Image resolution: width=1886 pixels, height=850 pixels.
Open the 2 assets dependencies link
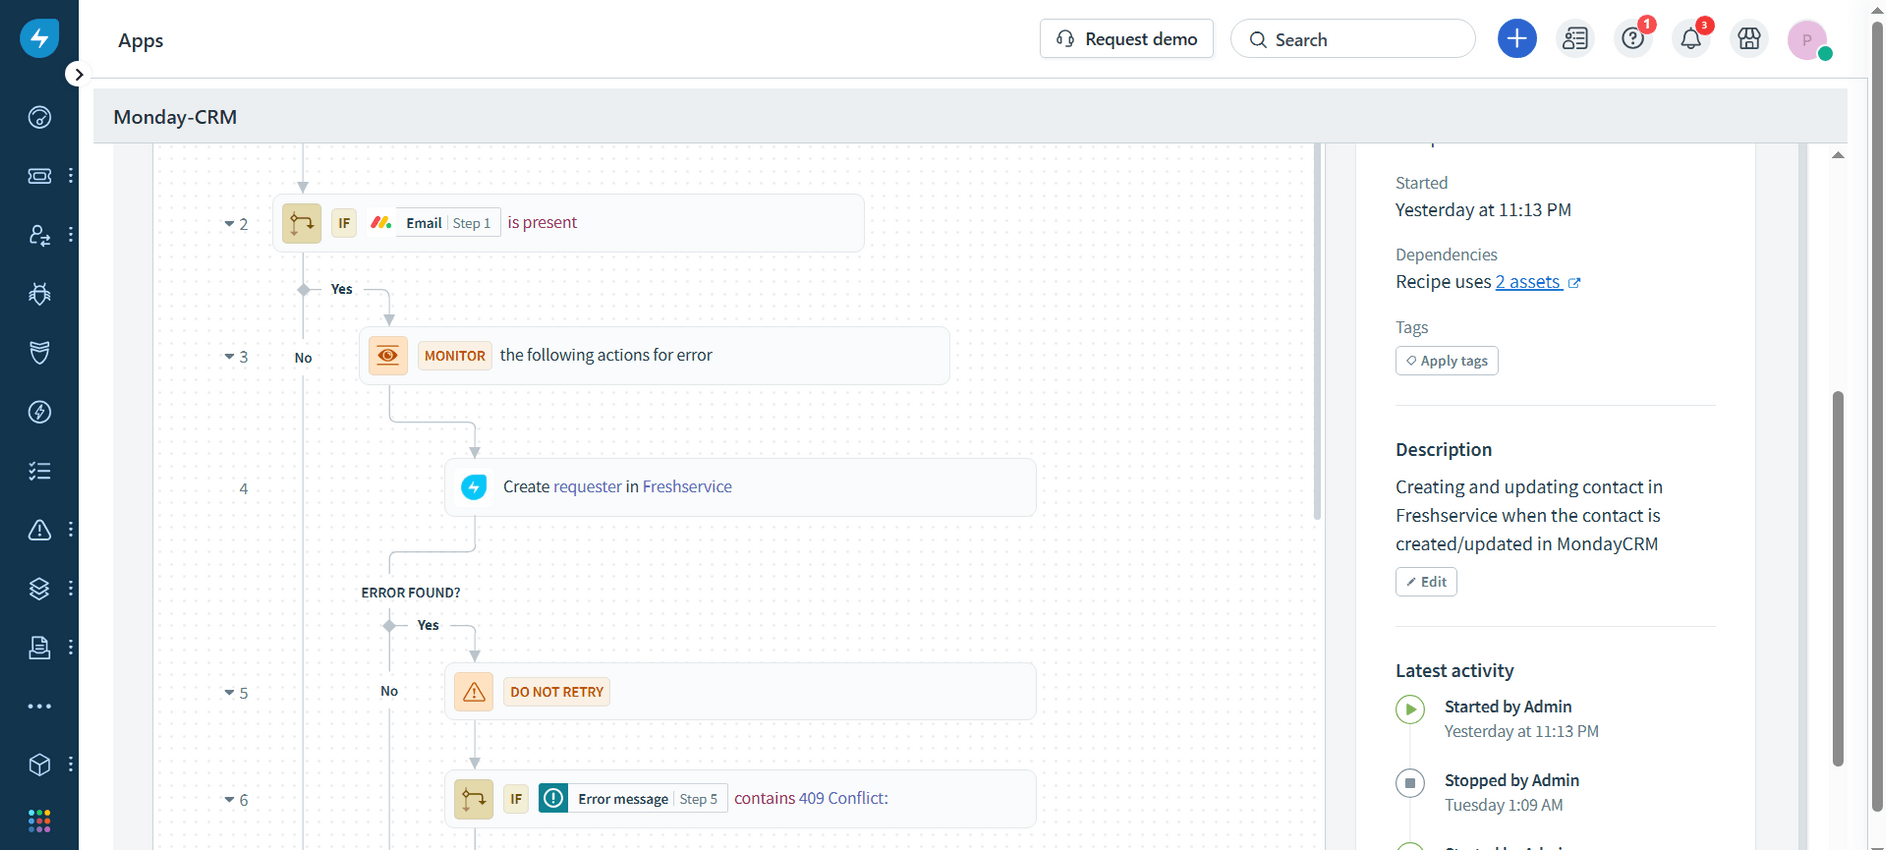point(1528,282)
